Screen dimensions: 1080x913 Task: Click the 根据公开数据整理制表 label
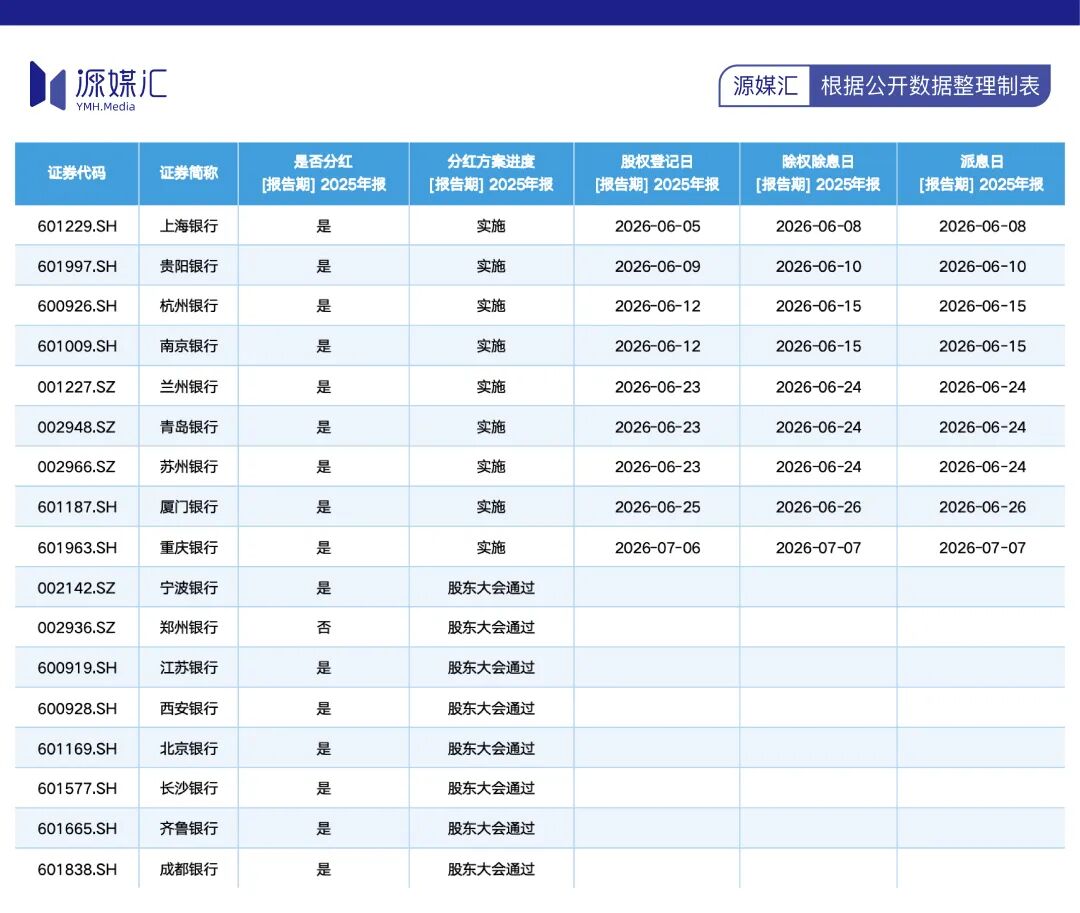[x=930, y=86]
